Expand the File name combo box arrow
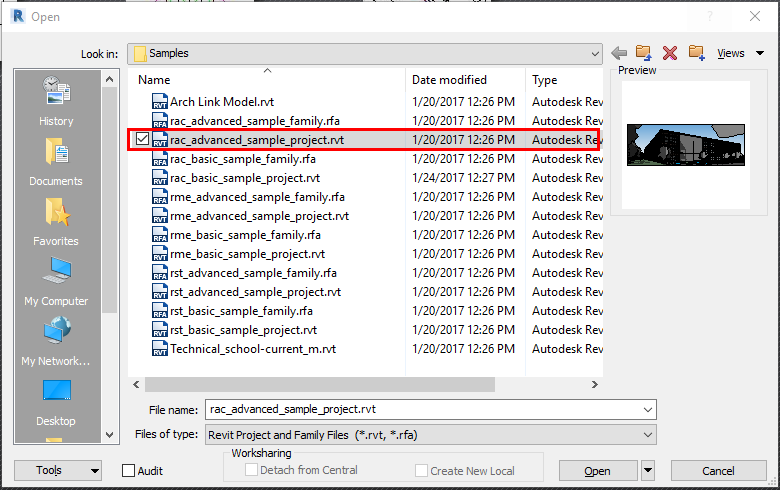This screenshot has height=490, width=780. tap(648, 409)
